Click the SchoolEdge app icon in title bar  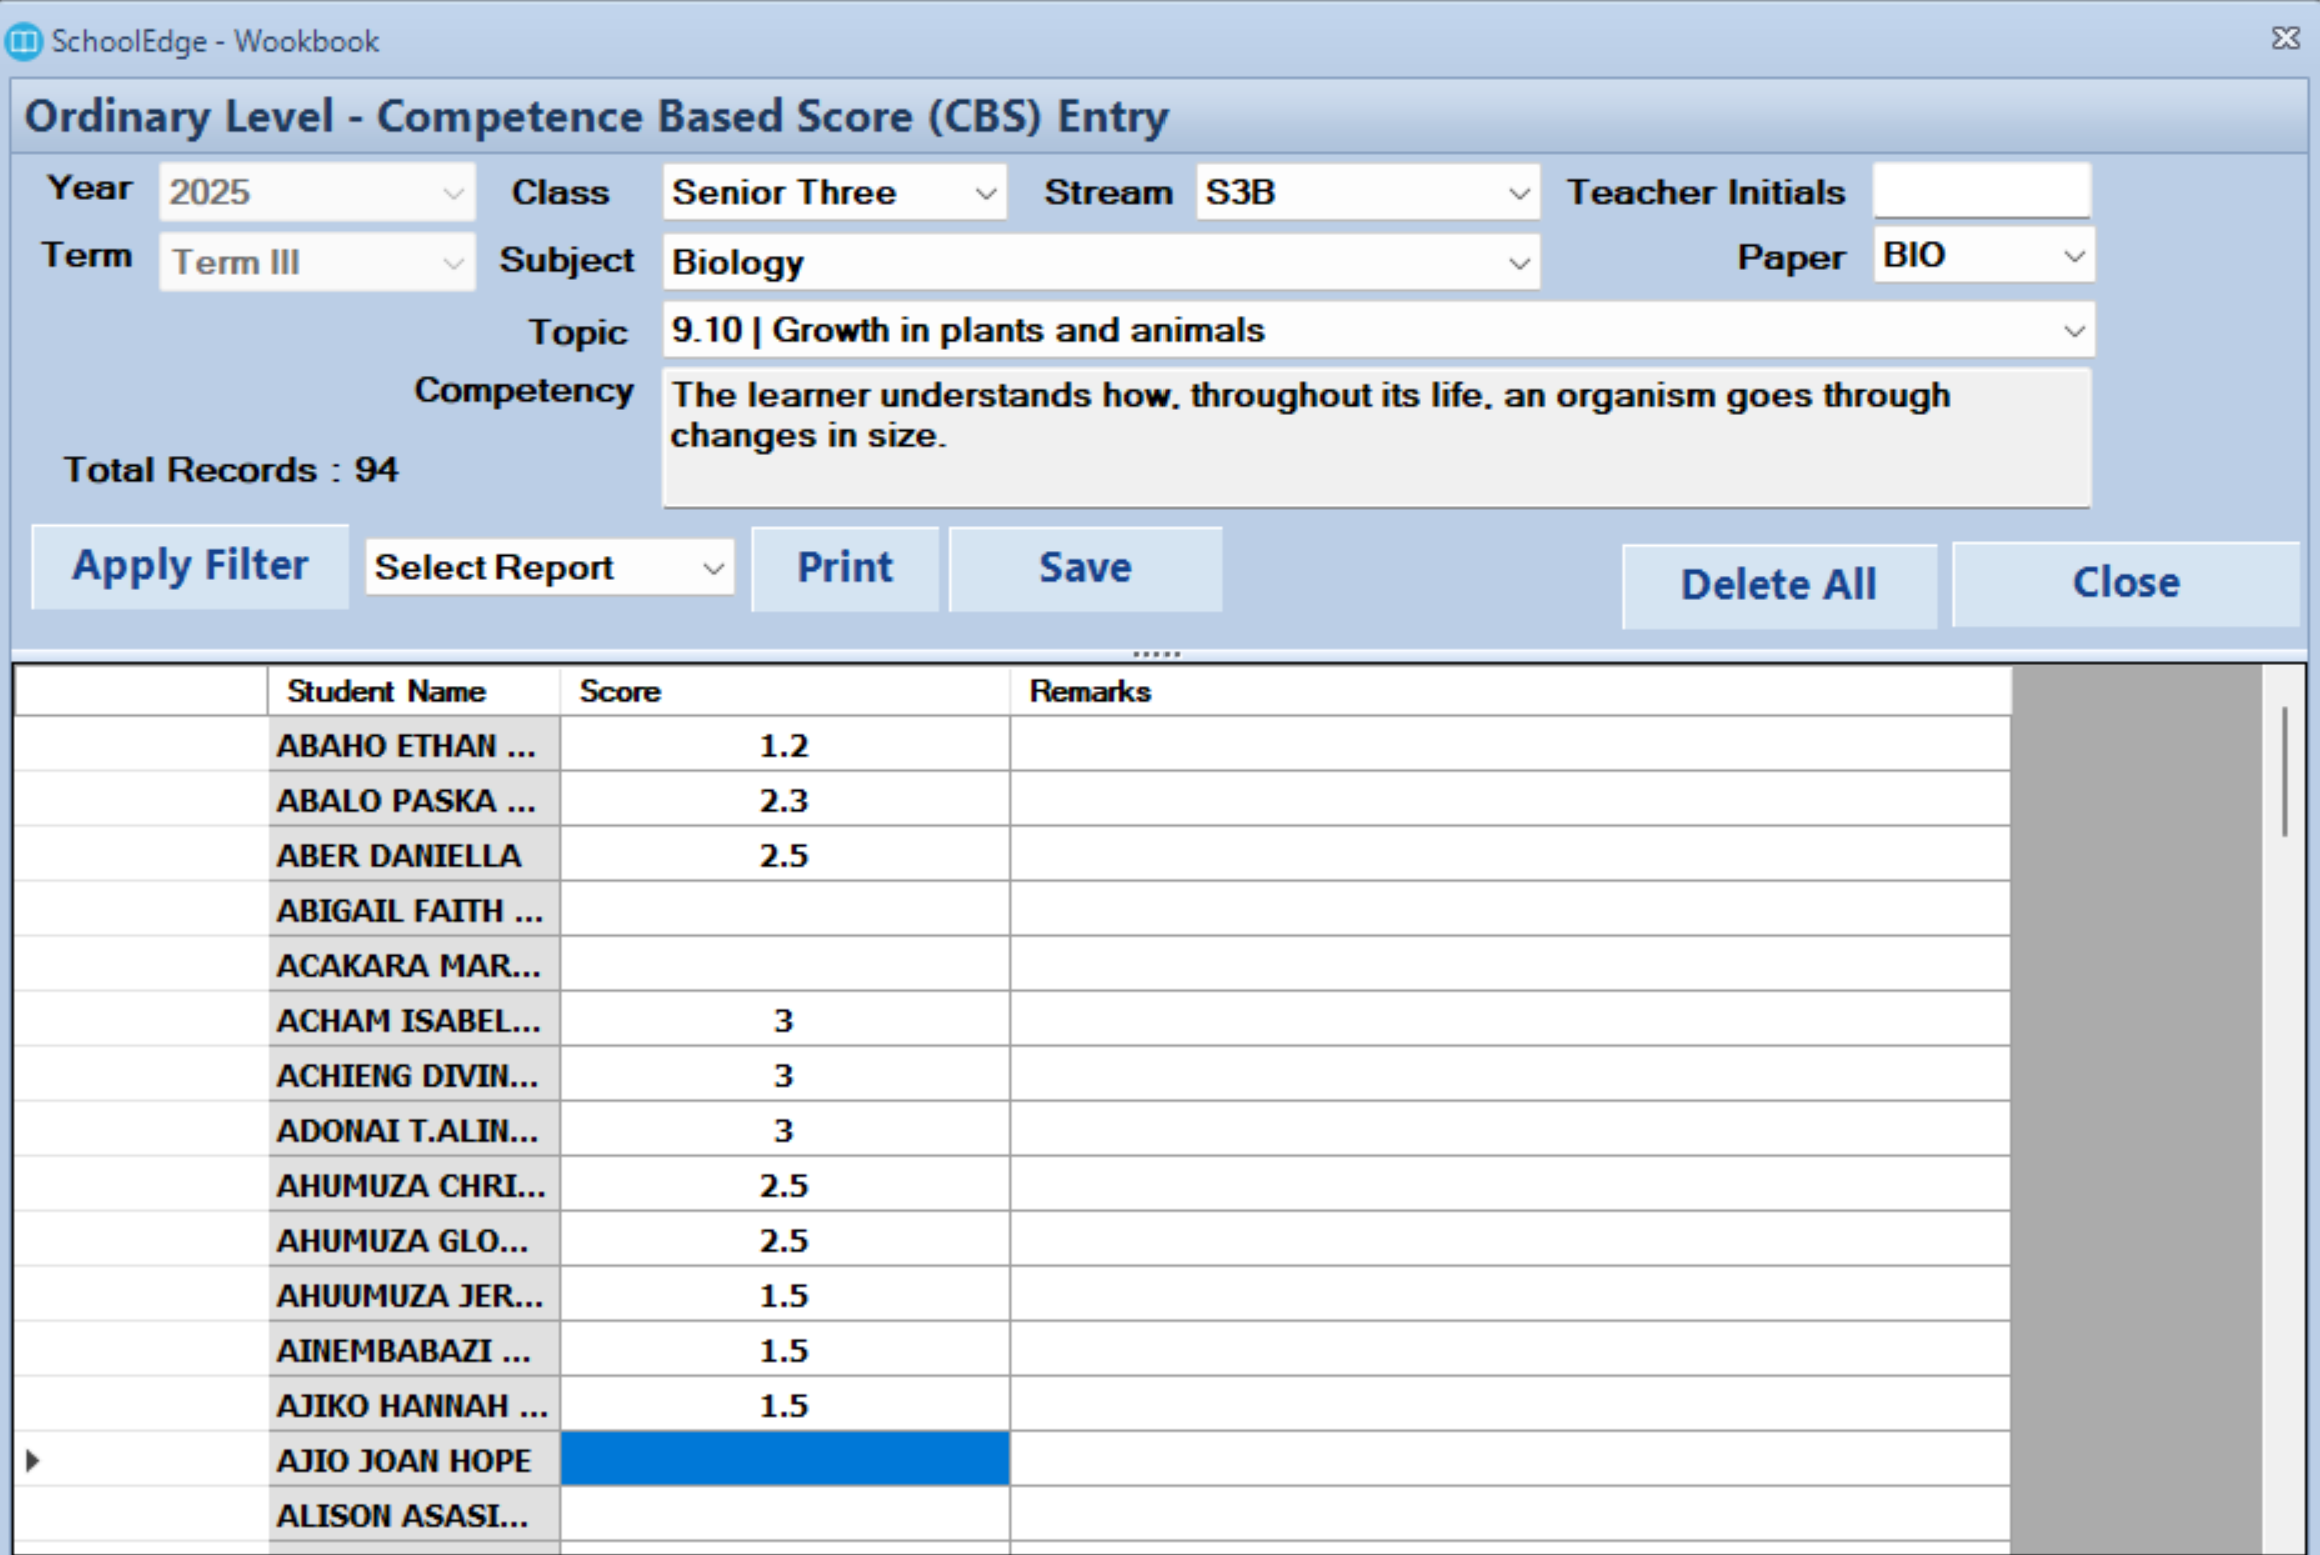[23, 41]
